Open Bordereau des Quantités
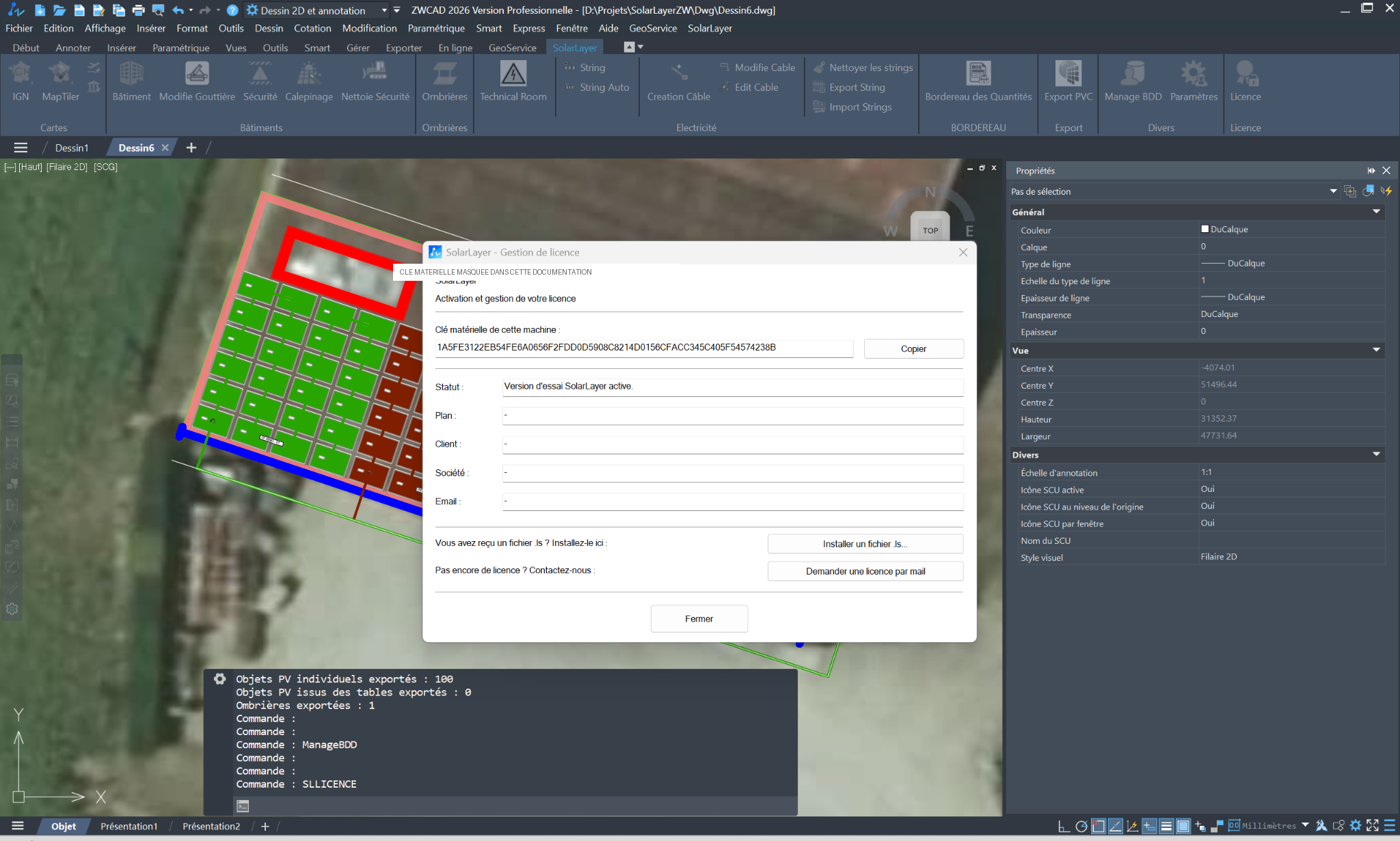This screenshot has height=841, width=1400. pos(978,81)
